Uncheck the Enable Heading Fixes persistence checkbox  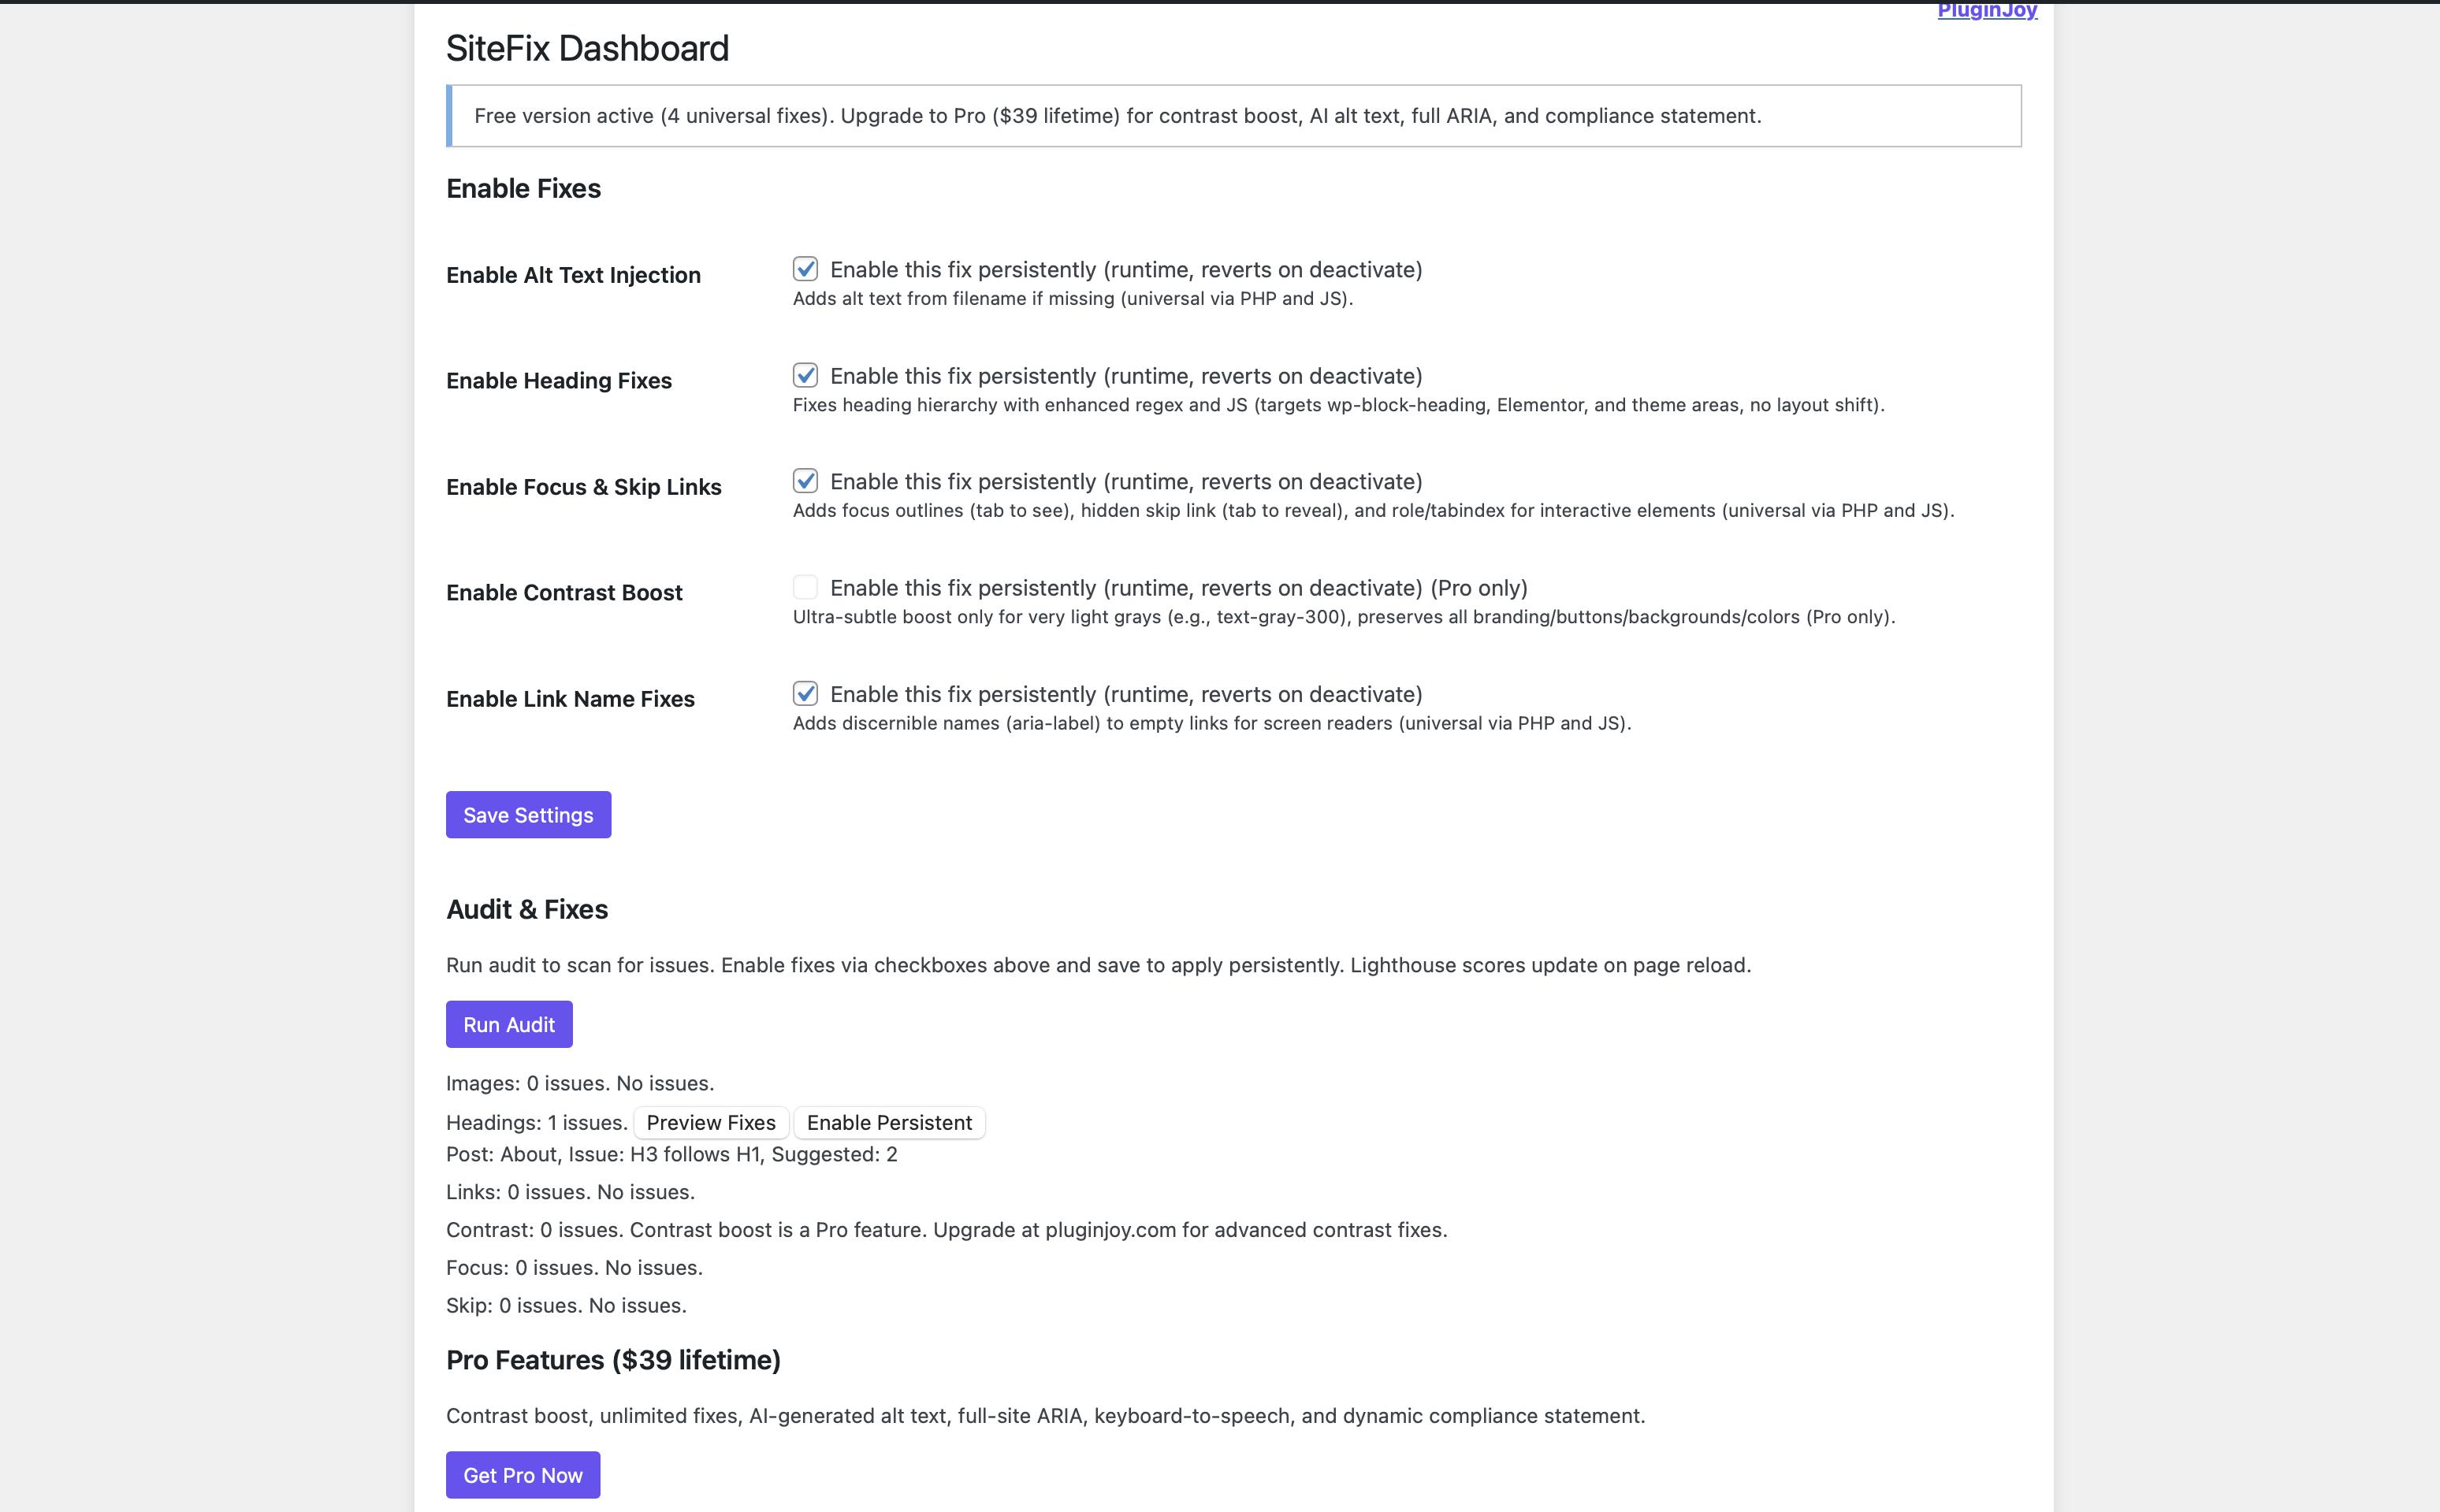806,375
